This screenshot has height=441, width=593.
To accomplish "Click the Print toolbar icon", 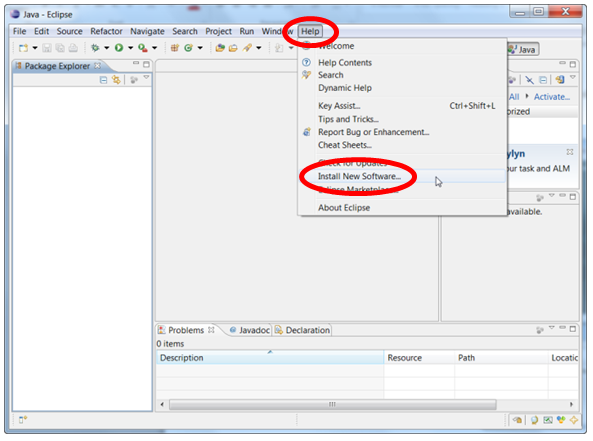I will point(73,48).
